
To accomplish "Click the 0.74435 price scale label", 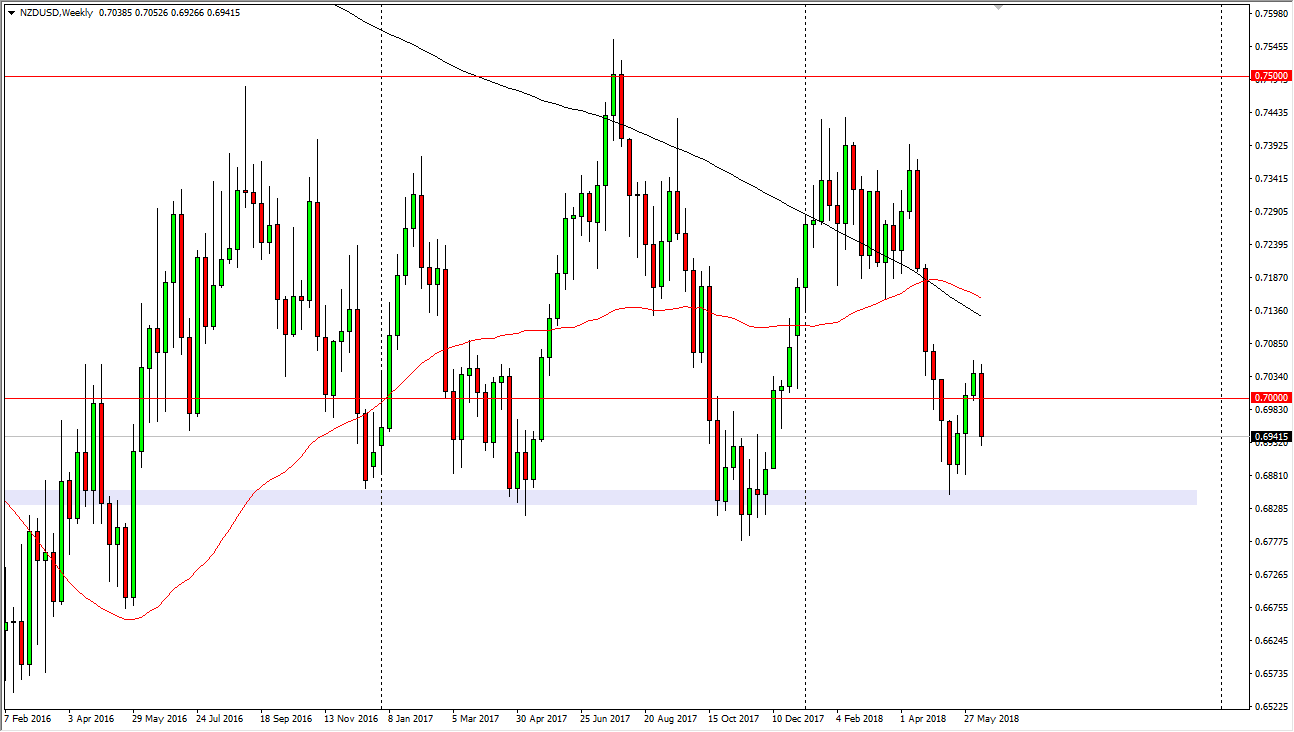I will 1270,113.
